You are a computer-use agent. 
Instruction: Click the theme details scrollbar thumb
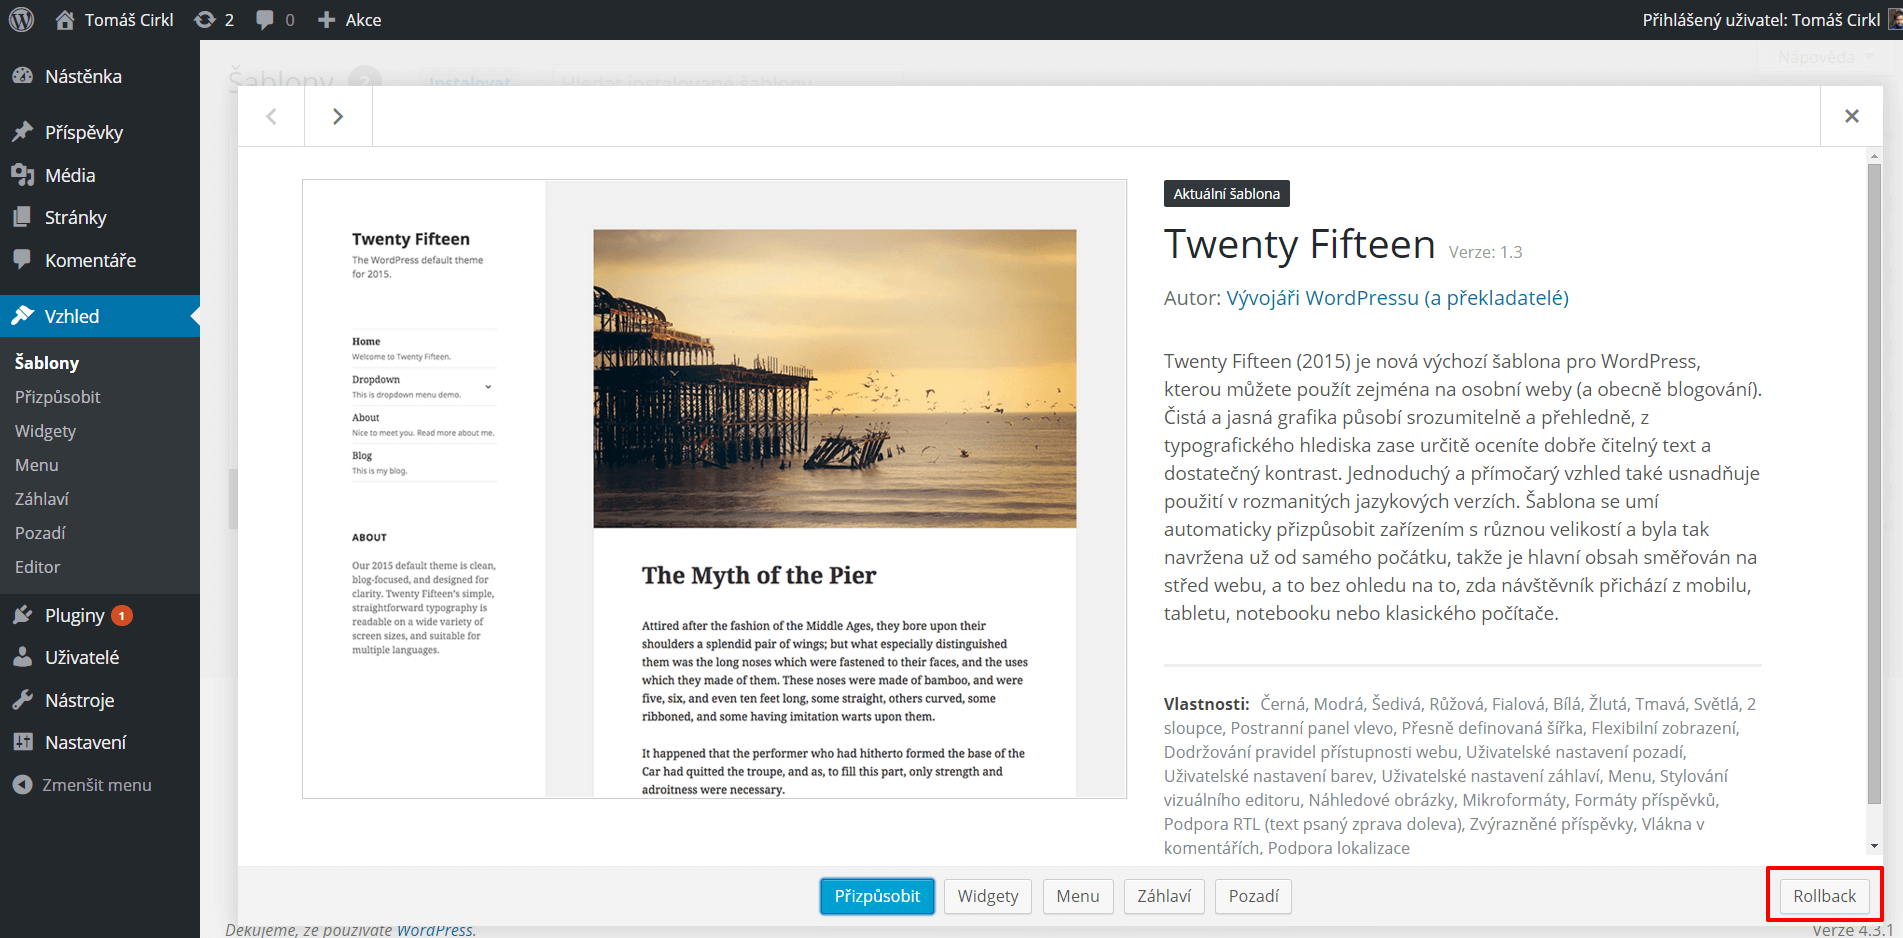pyautogui.click(x=1874, y=484)
